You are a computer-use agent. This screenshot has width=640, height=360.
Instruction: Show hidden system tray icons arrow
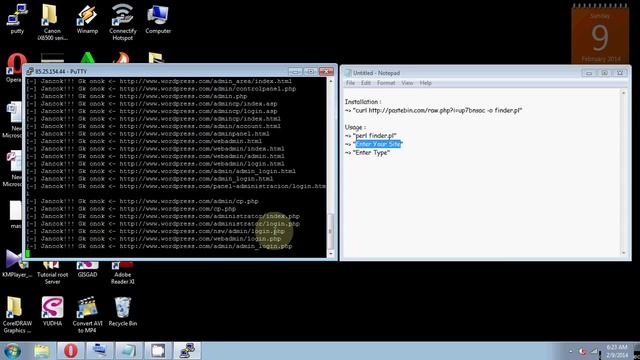pos(571,351)
